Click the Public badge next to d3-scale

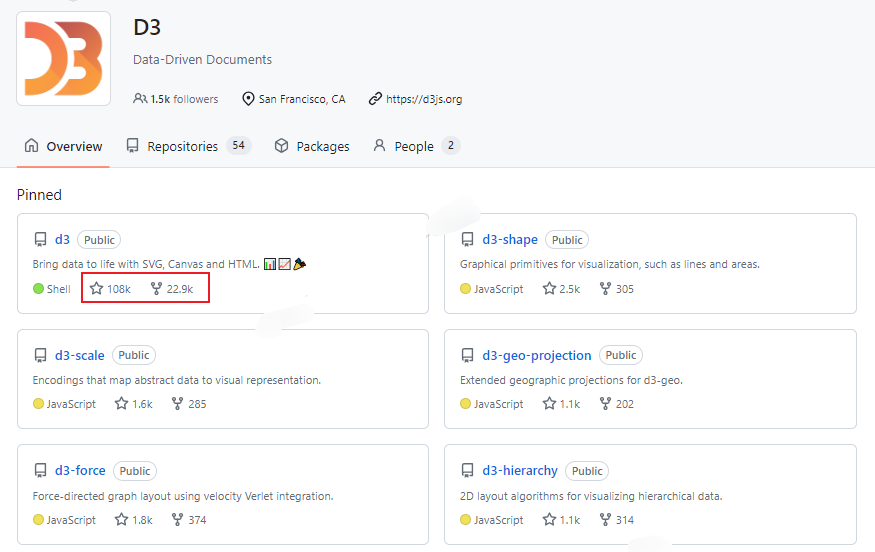[x=134, y=356]
